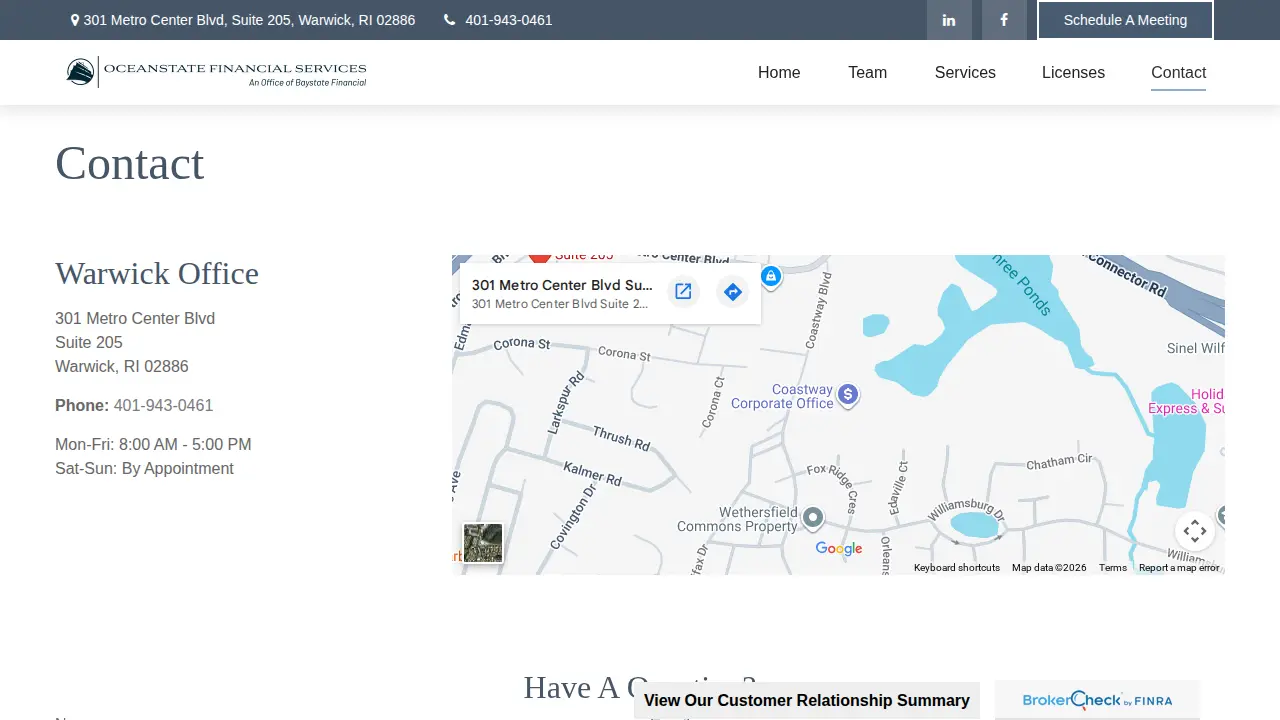1280x720 pixels.
Task: Open the map camera controls button
Action: click(x=1195, y=531)
